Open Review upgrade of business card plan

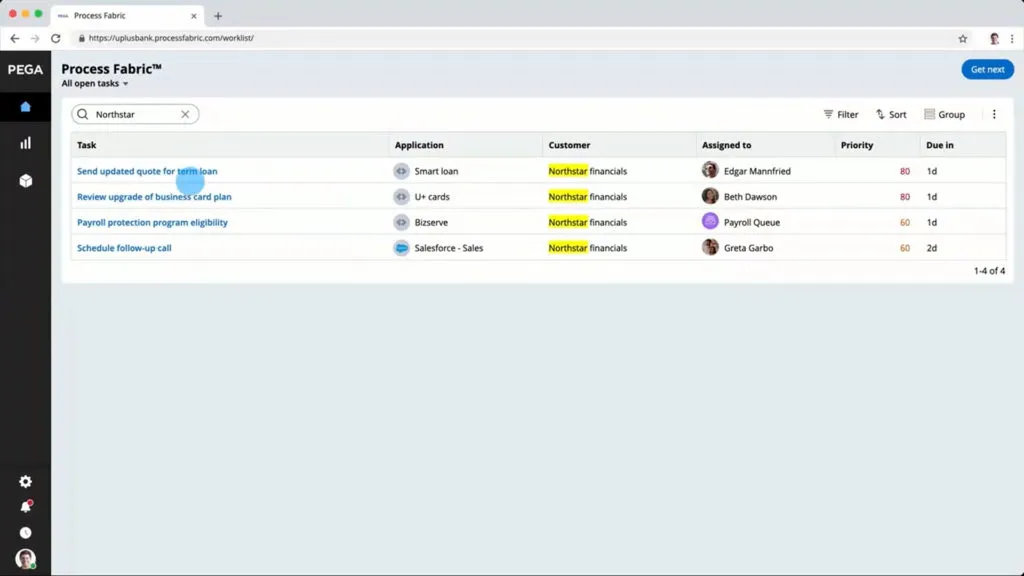click(154, 197)
